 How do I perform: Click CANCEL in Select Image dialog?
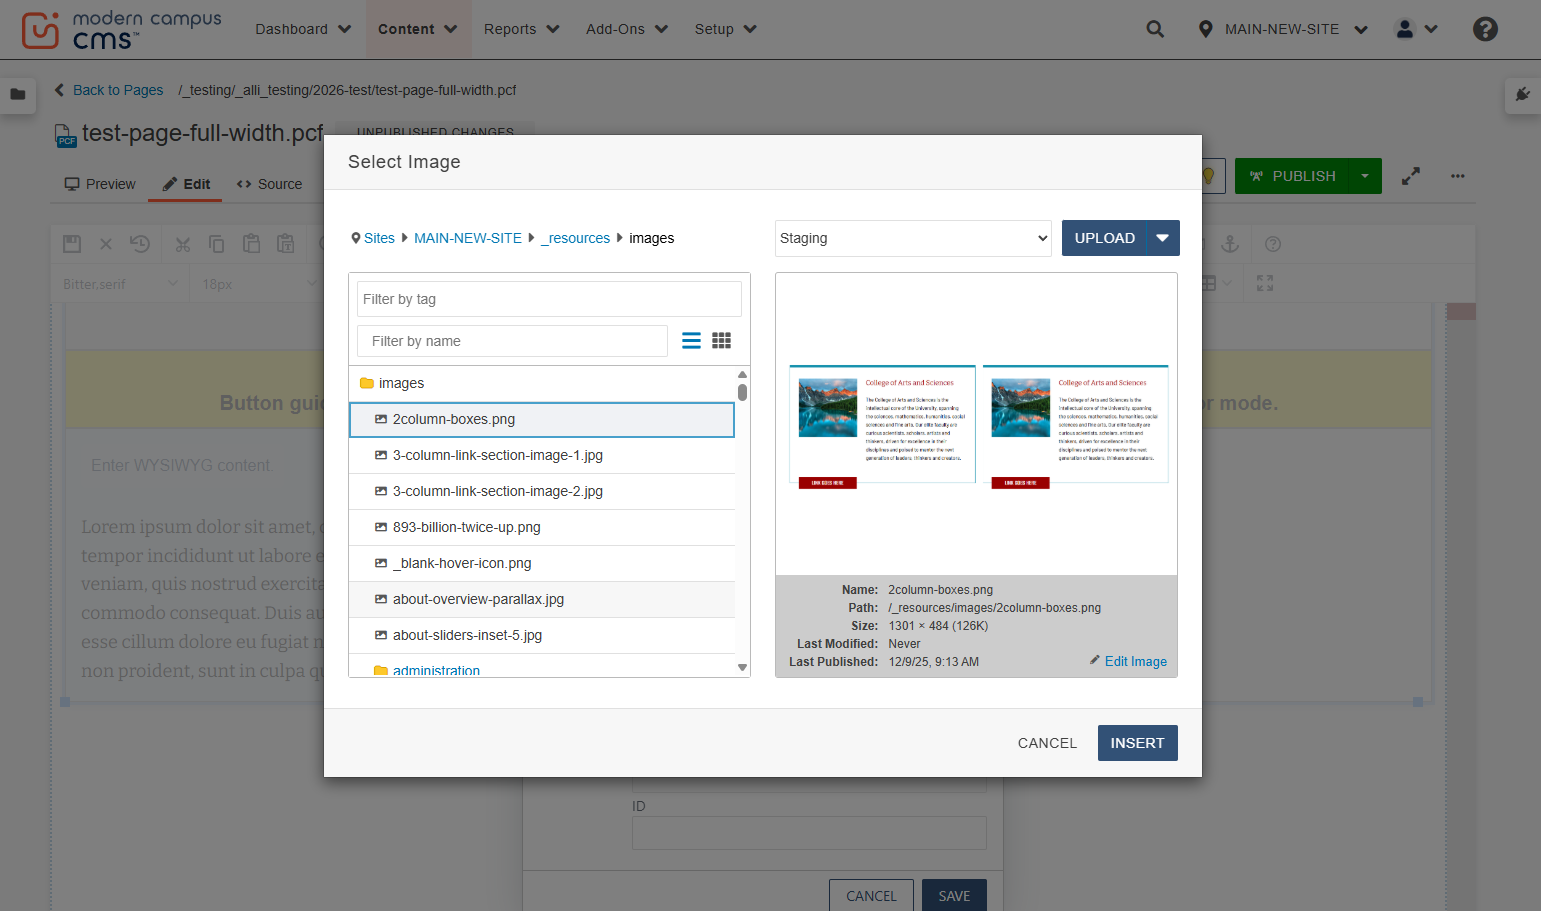1047,743
